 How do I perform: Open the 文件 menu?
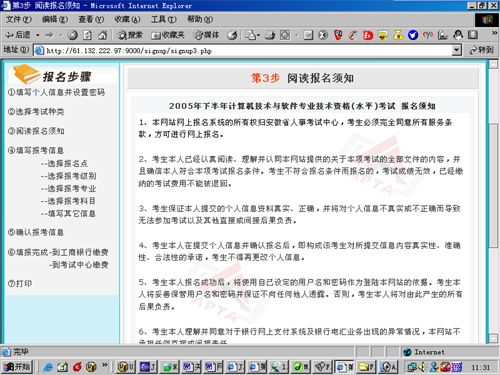(19, 19)
